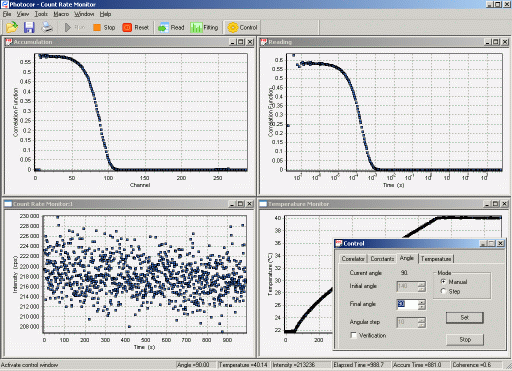The width and height of the screenshot is (512, 371).
Task: Print using the printer icon
Action: point(47,27)
